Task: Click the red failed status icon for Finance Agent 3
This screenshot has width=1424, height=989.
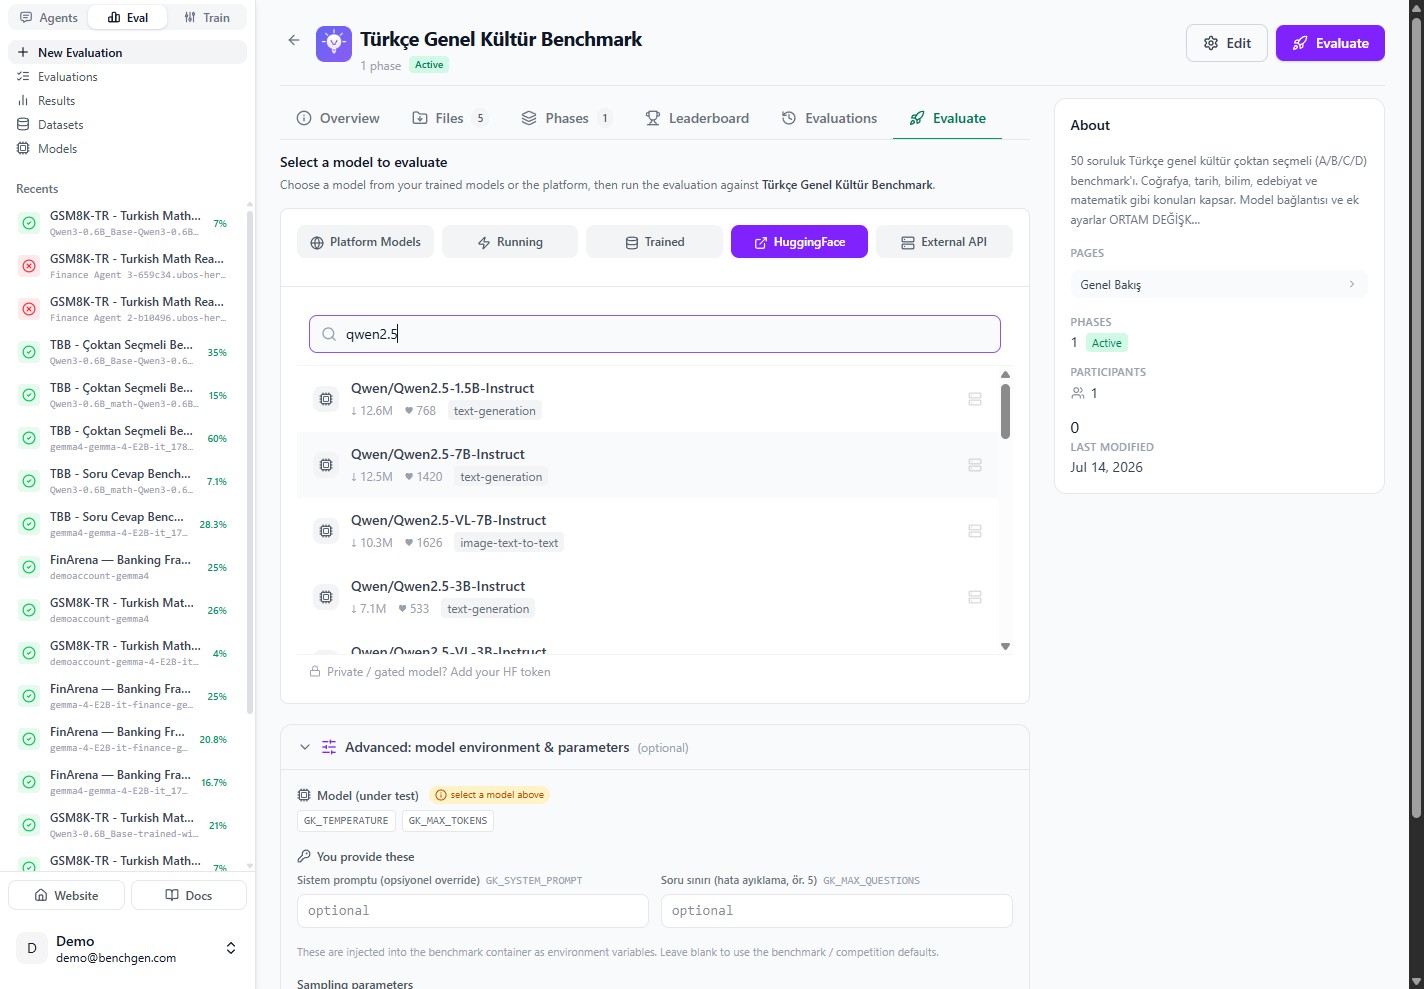Action: pos(29,266)
